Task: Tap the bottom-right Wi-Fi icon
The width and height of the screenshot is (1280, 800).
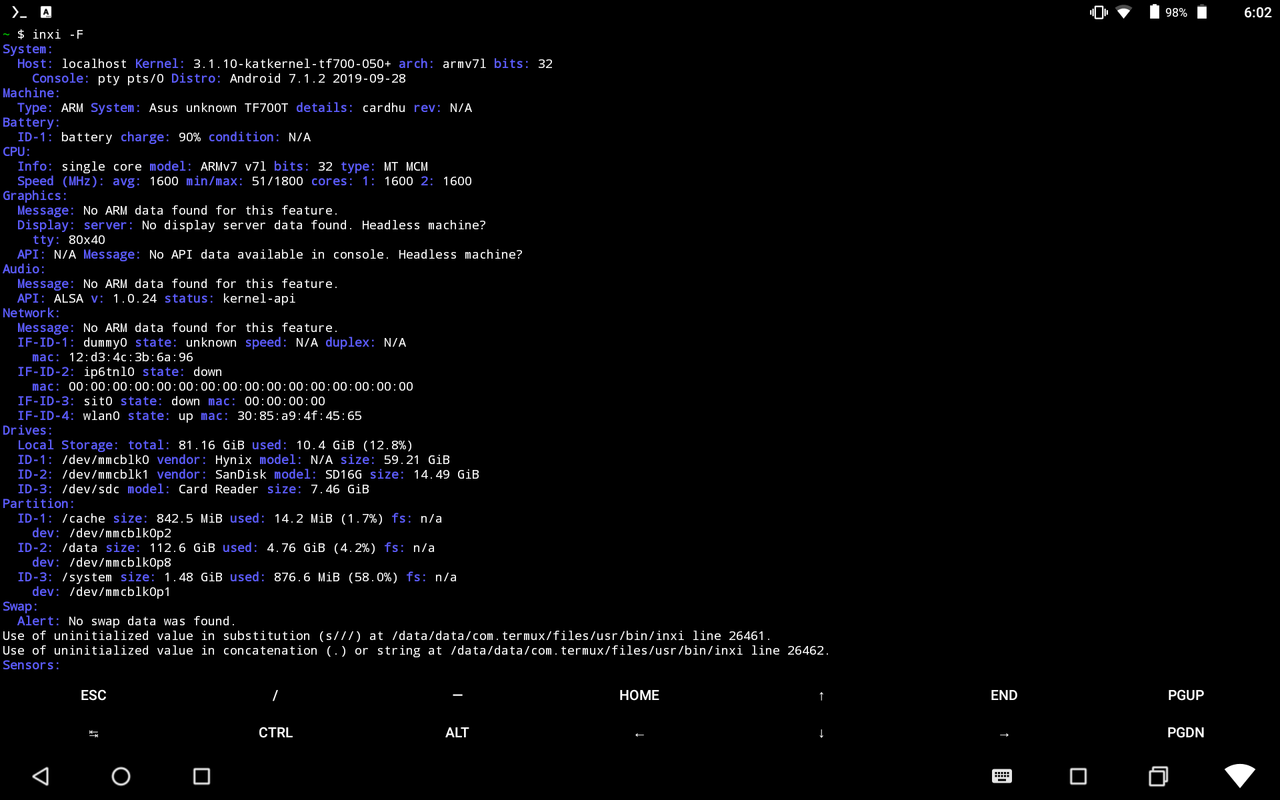Action: tap(1240, 776)
